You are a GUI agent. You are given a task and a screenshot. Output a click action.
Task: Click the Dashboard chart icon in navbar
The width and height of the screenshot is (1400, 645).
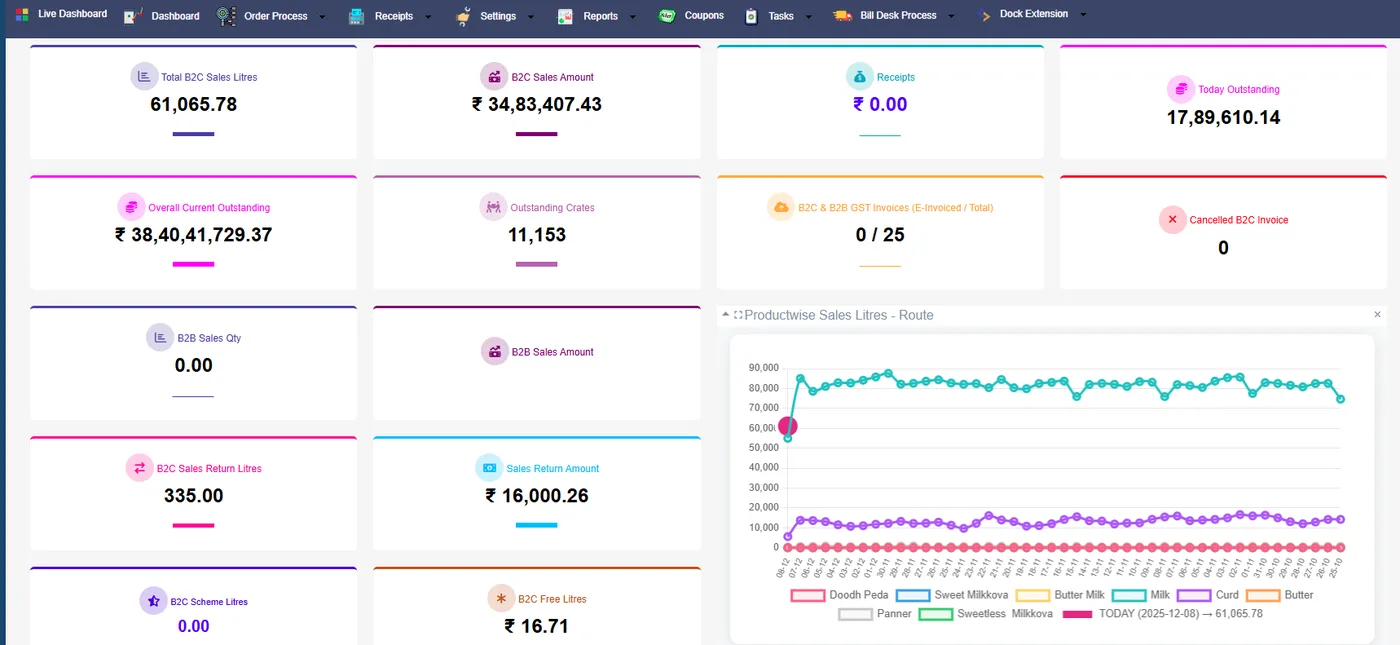[132, 16]
